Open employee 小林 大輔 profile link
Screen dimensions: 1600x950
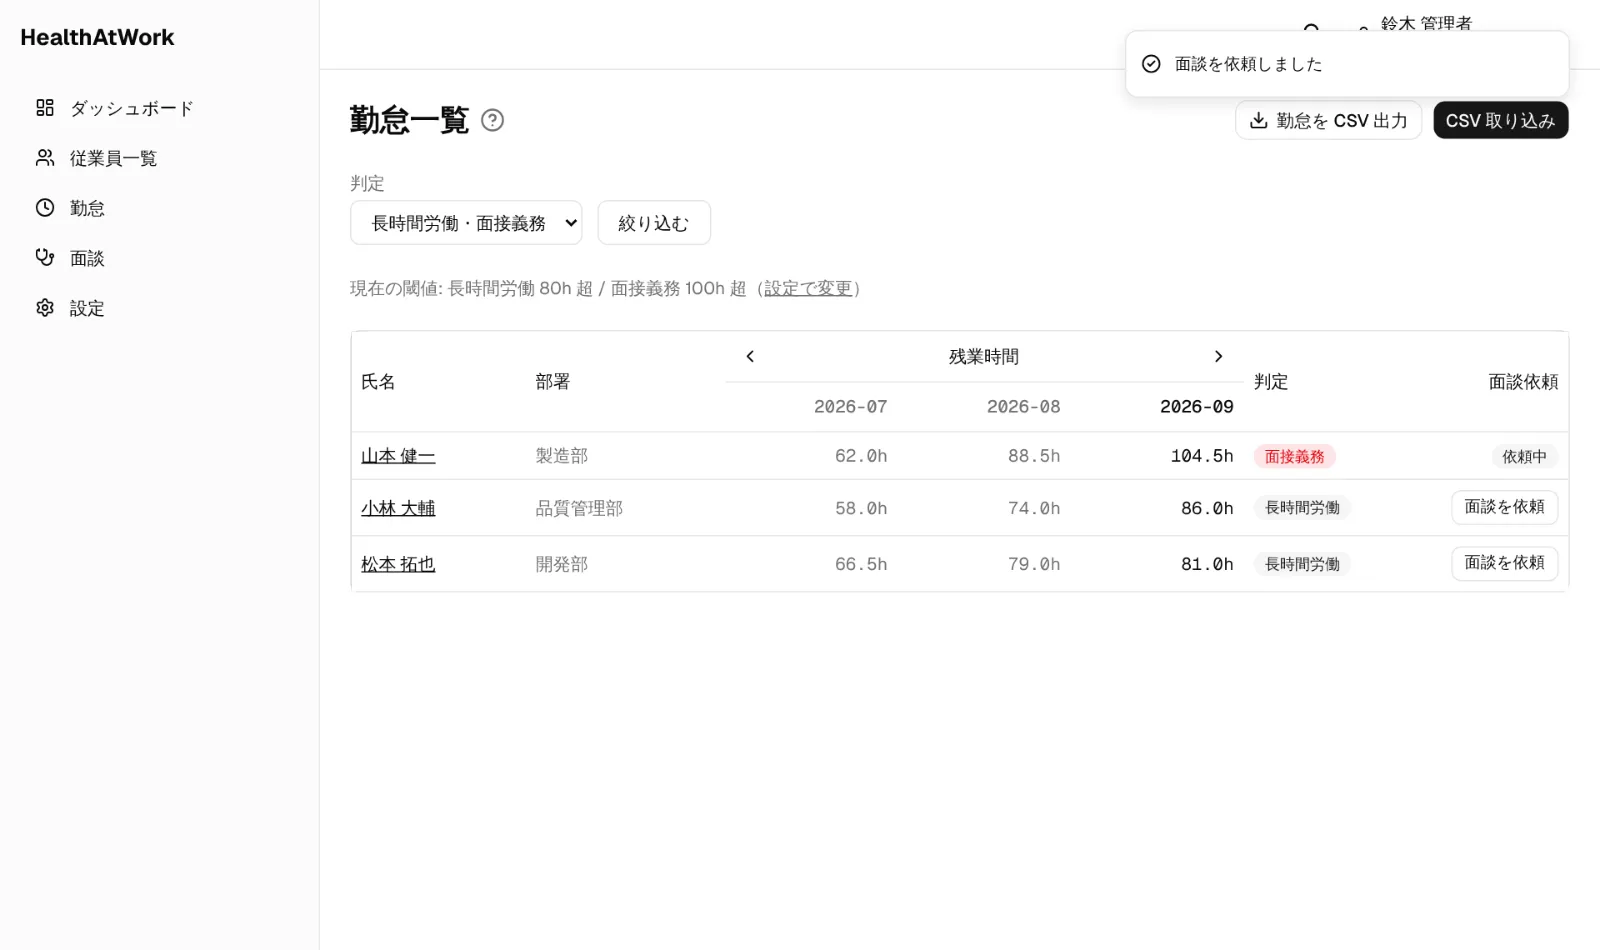(398, 508)
